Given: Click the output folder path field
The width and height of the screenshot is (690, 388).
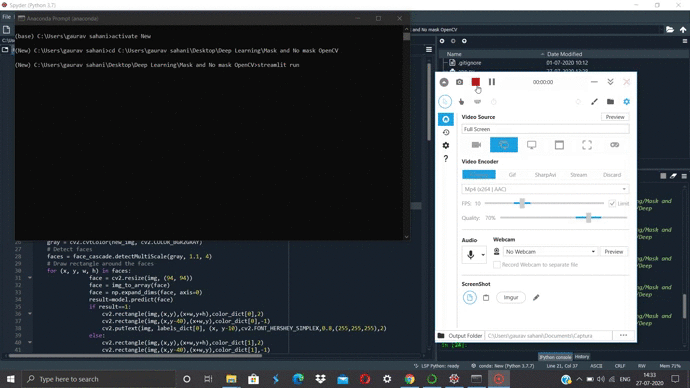Looking at the screenshot, I should (548, 336).
